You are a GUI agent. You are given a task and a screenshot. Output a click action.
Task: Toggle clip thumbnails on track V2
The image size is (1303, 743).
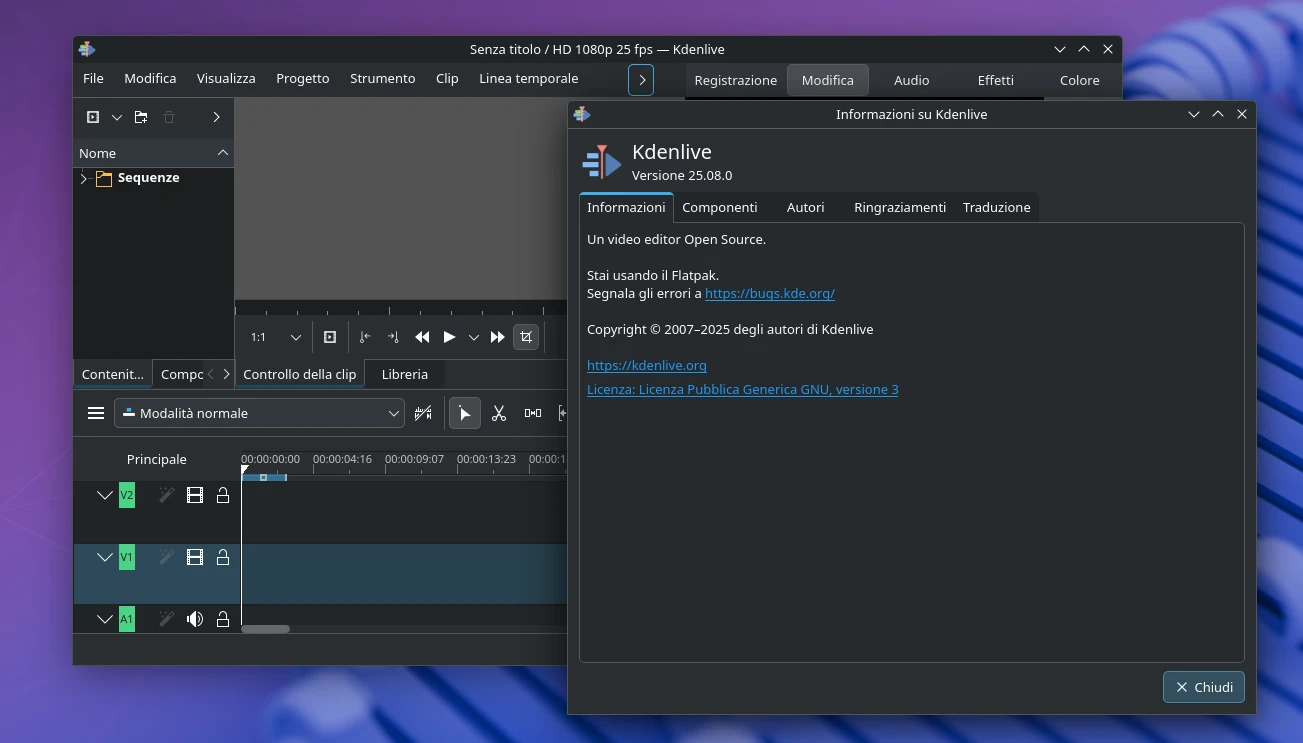(194, 495)
